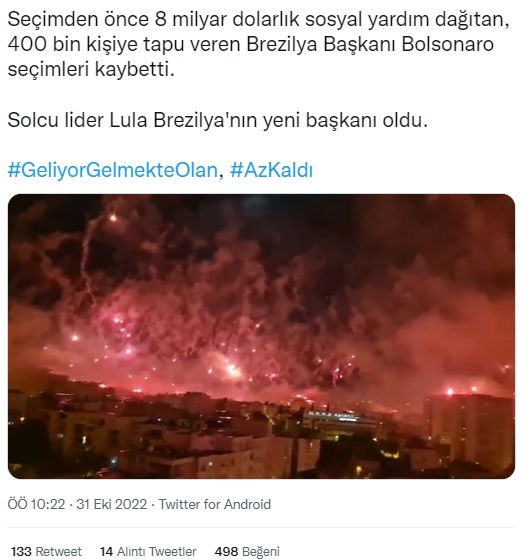Open the #AzKaldı hashtag
This screenshot has height=560, width=524.
[271, 170]
